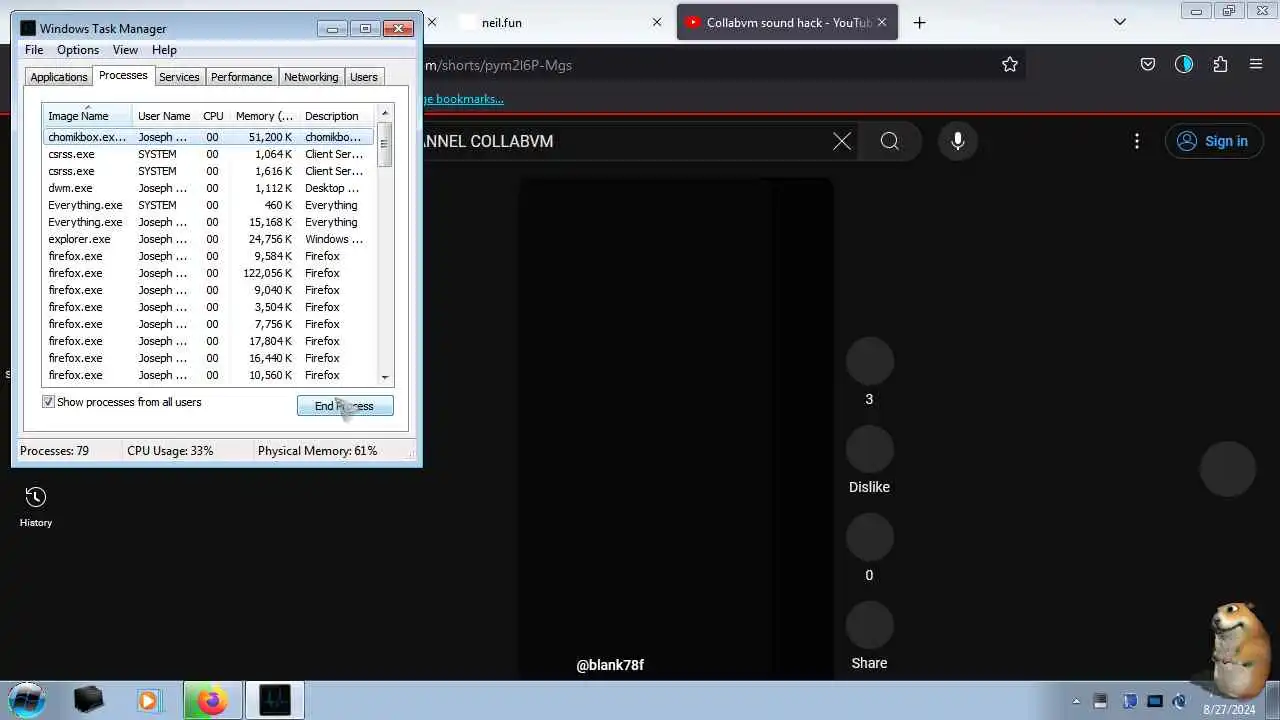Launch the media player taskbar icon
The width and height of the screenshot is (1280, 720).
(x=148, y=700)
